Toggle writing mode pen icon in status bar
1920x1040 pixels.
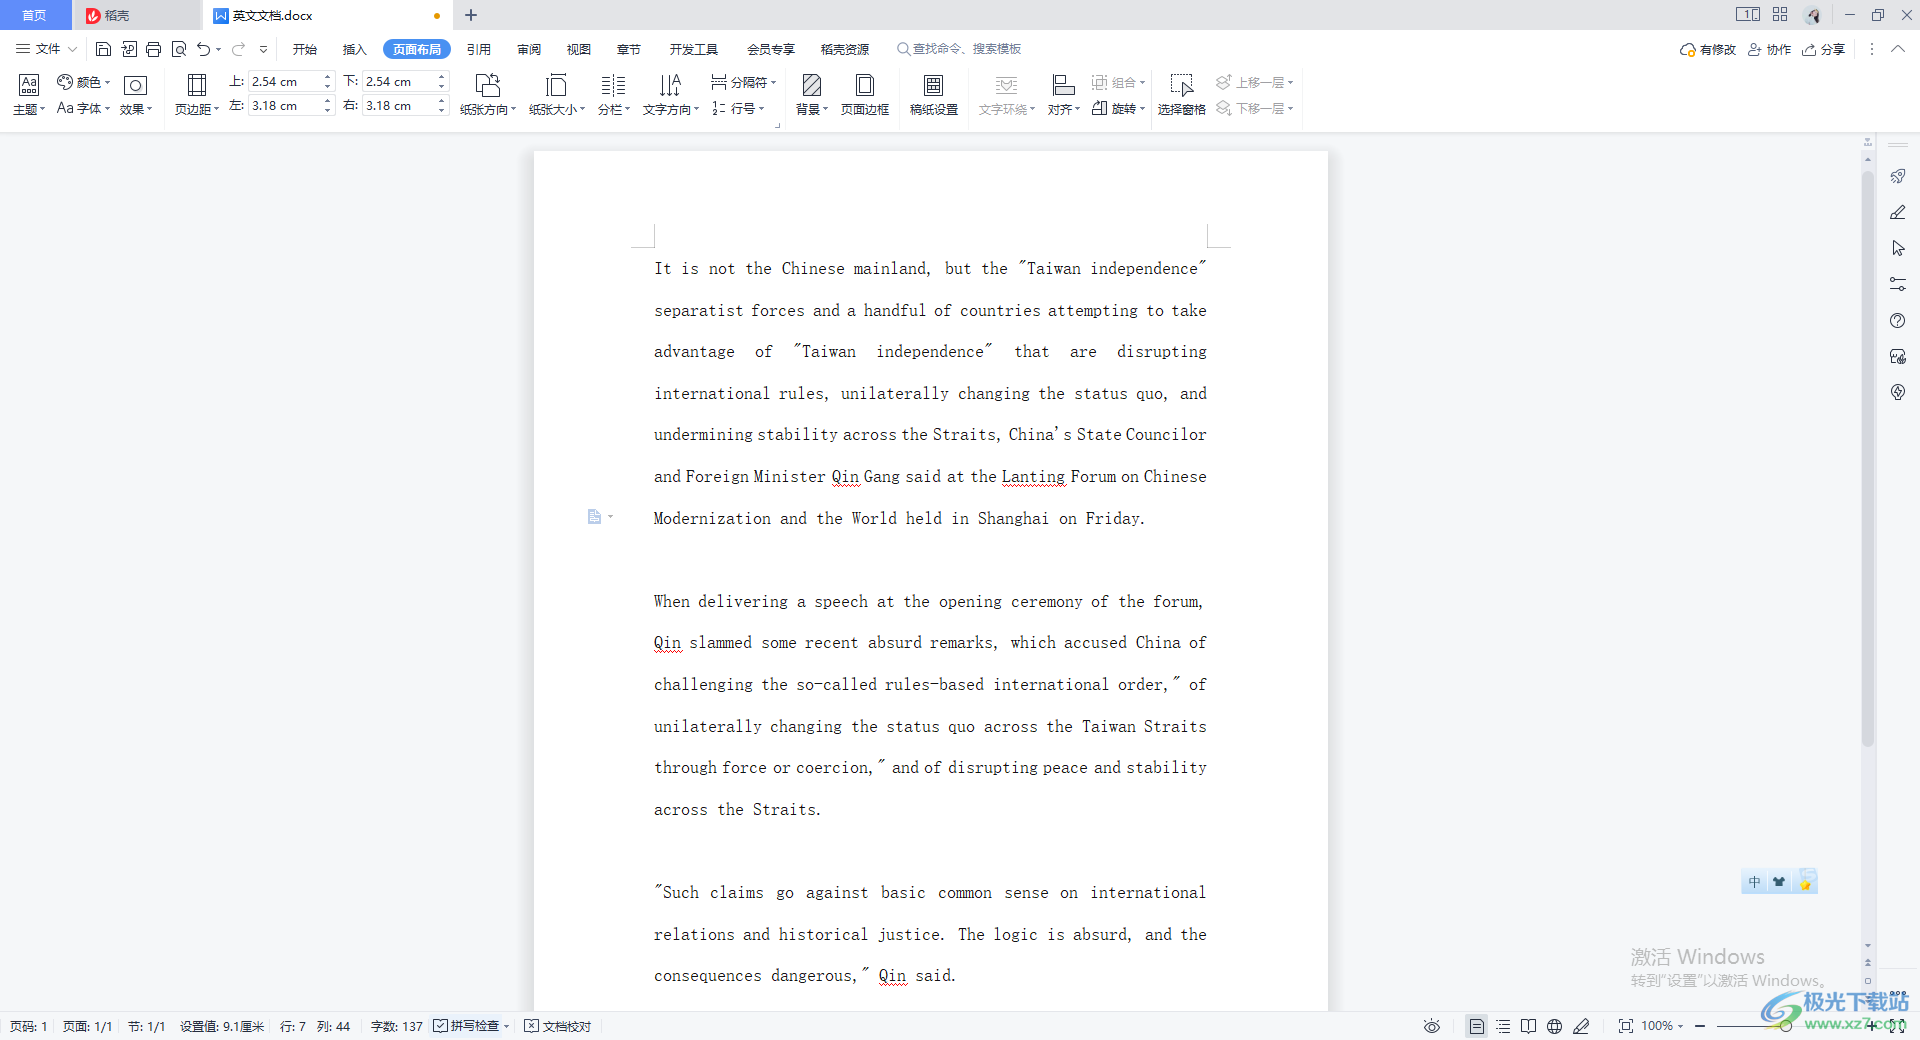coord(1581,1026)
